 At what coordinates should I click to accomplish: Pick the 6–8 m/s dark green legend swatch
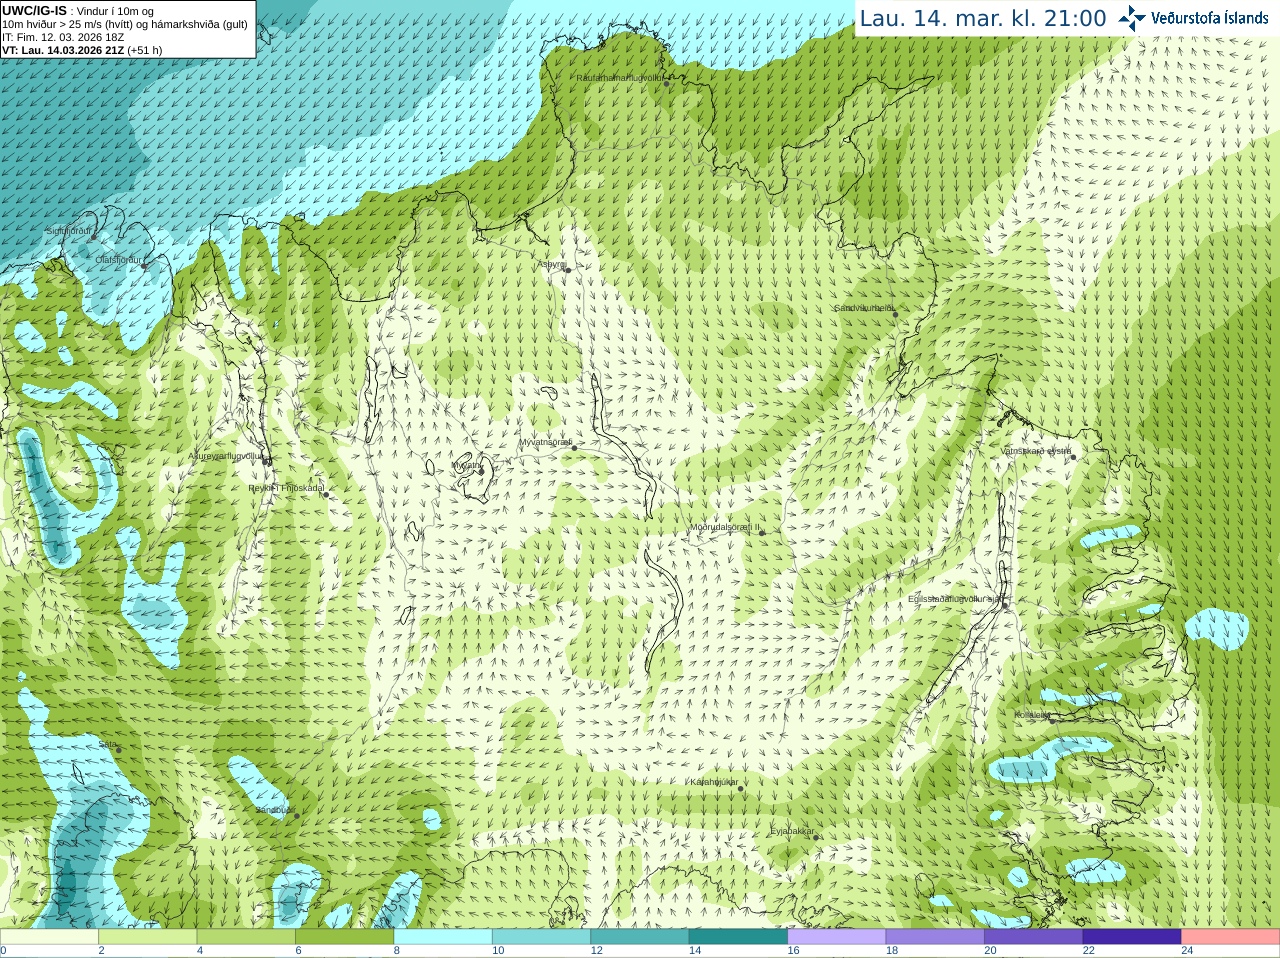(344, 937)
